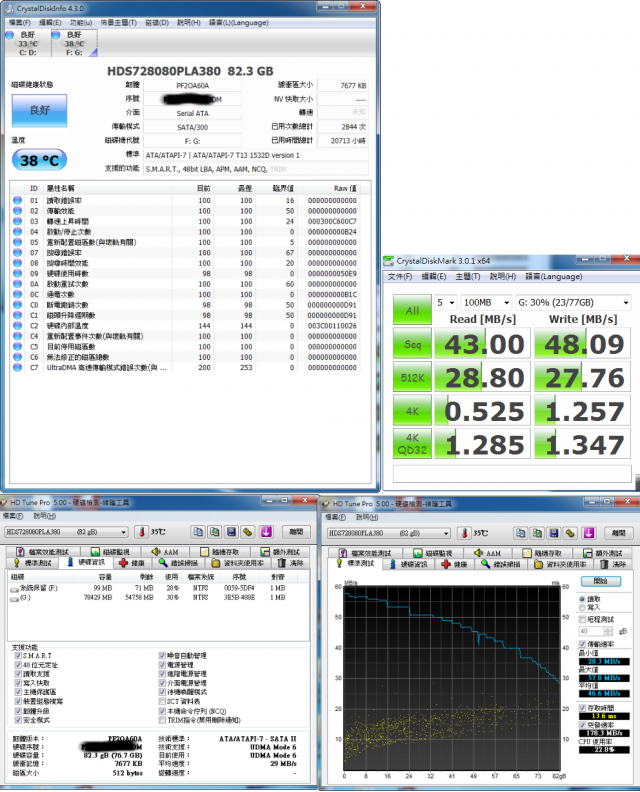Screen dimensions: 640x792
Task: Open 隨機存取 tab in HD Tune benchmark window
Action: tap(543, 554)
